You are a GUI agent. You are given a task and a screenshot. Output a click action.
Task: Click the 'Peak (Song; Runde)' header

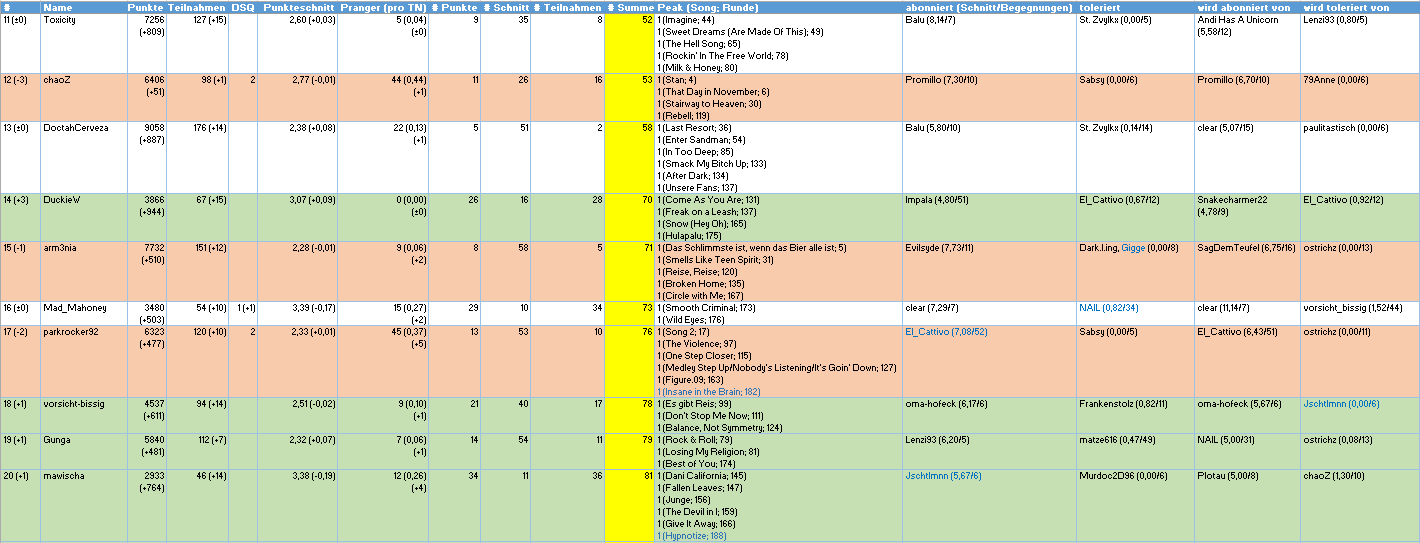[779, 7]
